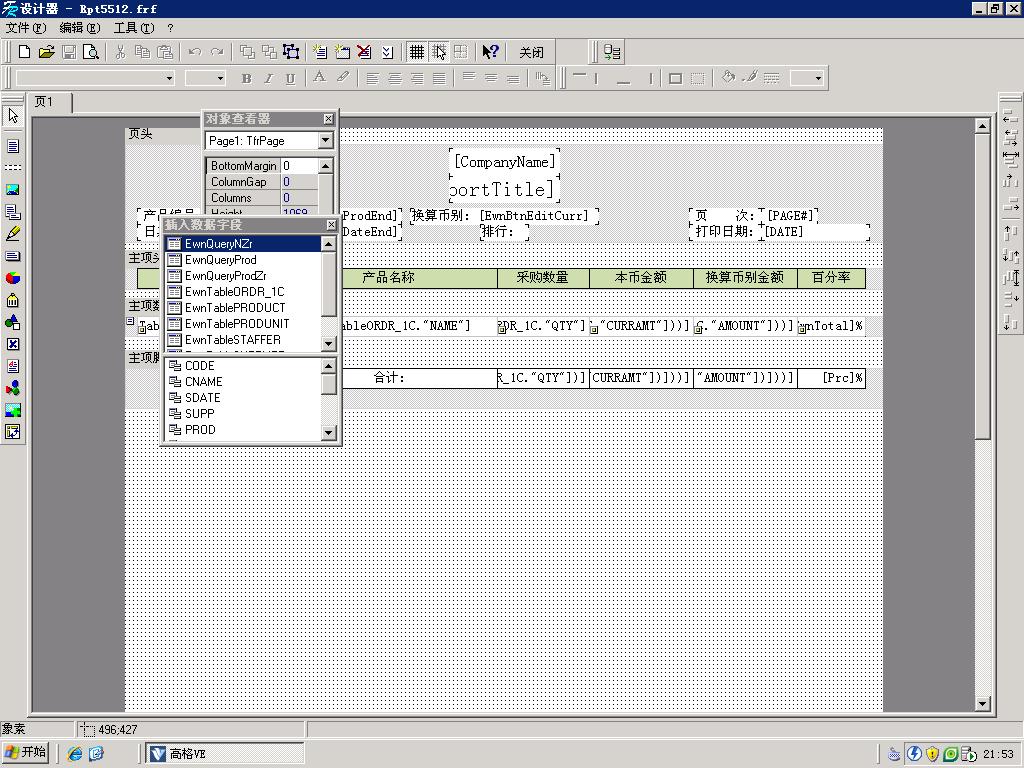
Task: Open the font size dropdown
Action: coord(219,78)
